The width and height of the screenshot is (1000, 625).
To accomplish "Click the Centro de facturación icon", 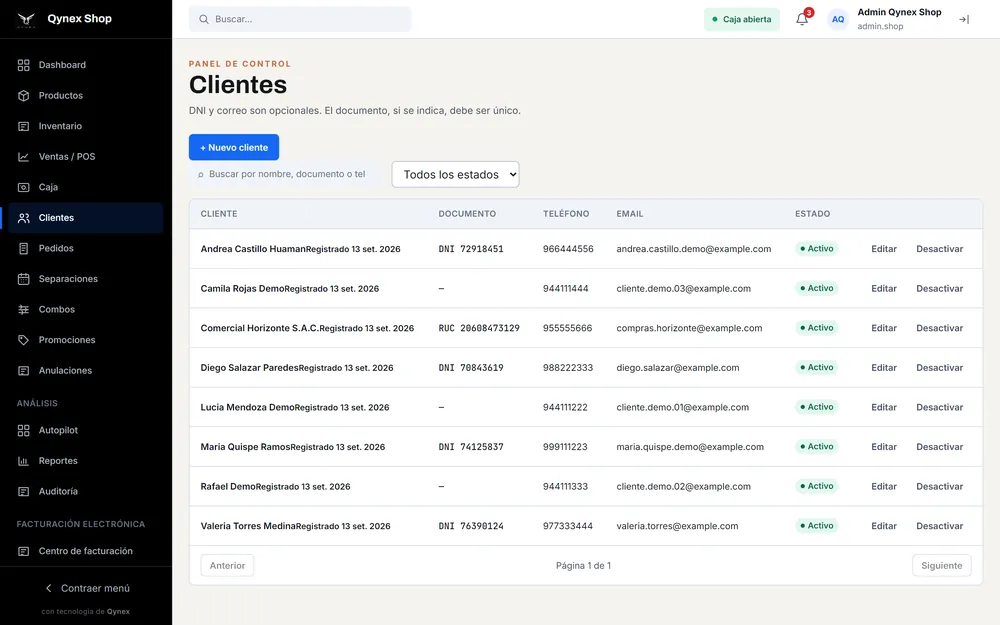I will point(24,551).
